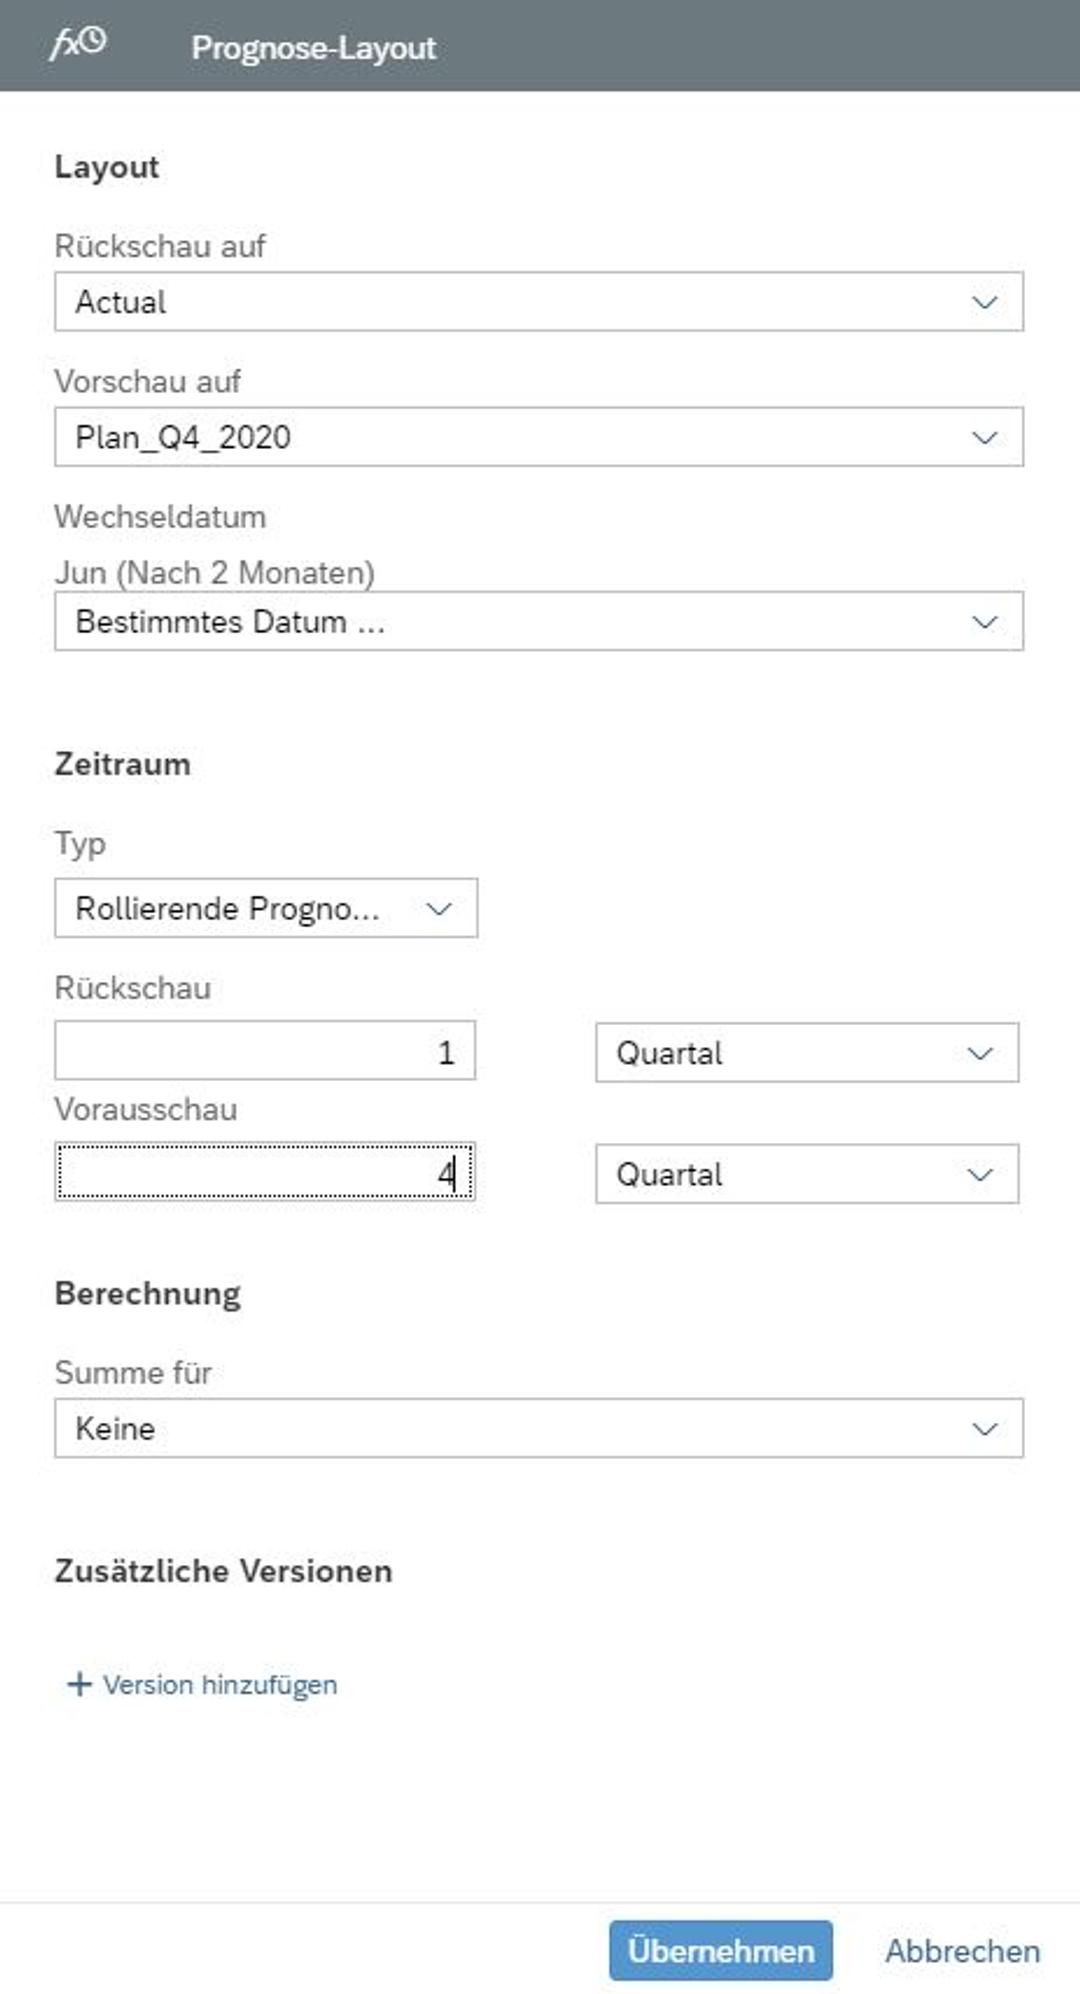Screen dimensions: 1080x1994
Task: Click chevron on Vorausschau Quartal selector
Action: [x=979, y=1174]
